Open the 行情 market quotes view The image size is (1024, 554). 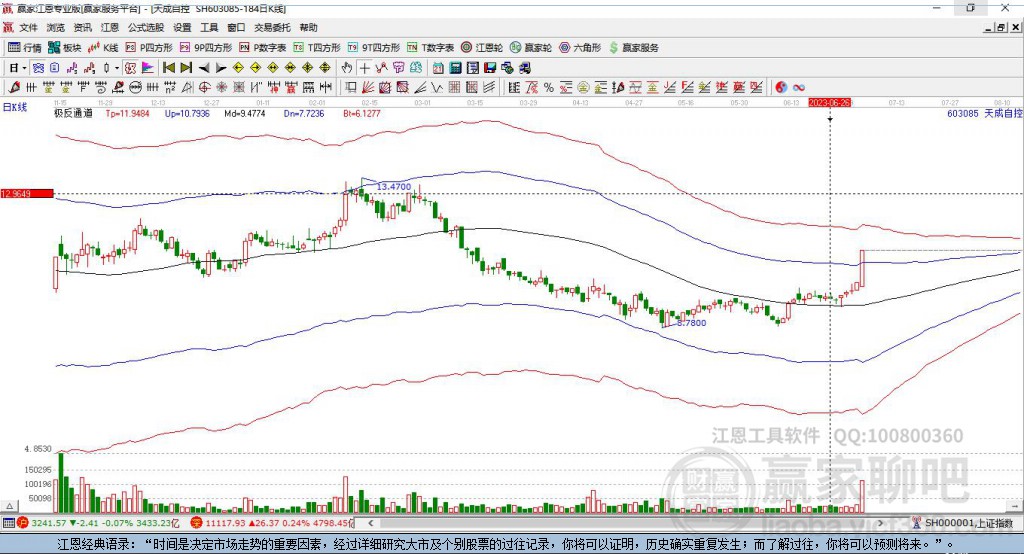(x=24, y=48)
